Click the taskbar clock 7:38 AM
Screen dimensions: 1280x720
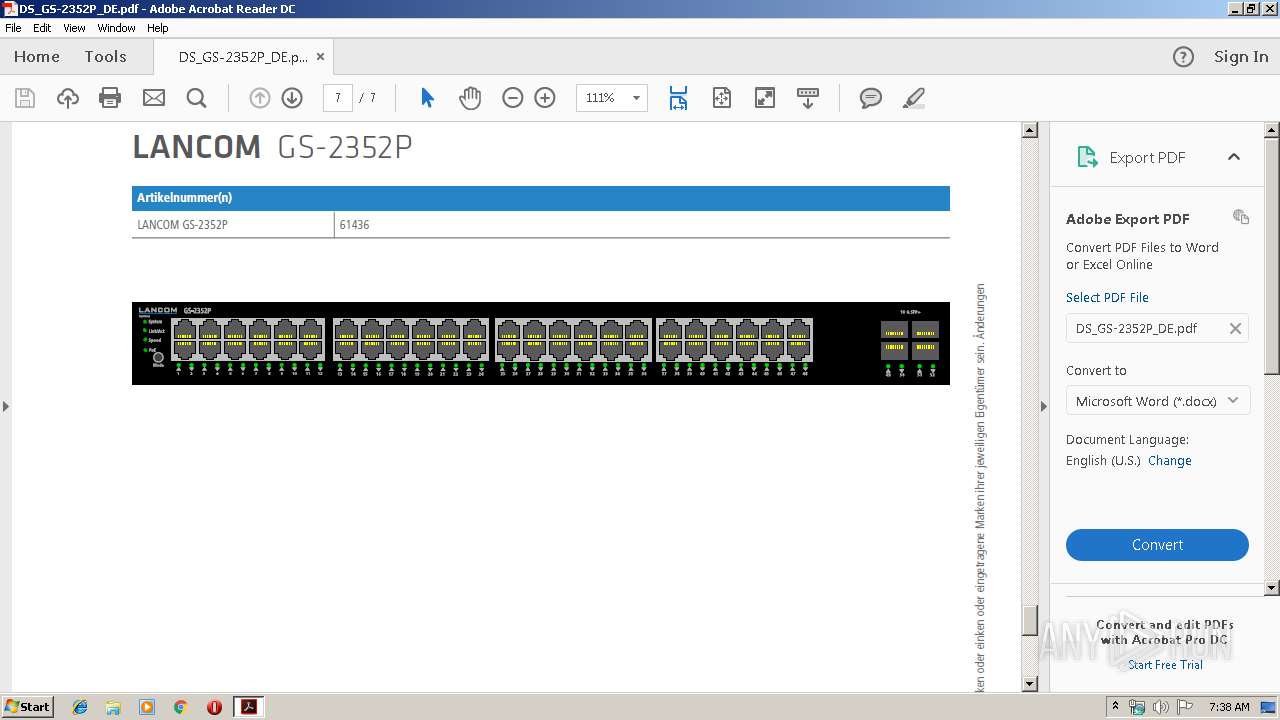point(1229,707)
